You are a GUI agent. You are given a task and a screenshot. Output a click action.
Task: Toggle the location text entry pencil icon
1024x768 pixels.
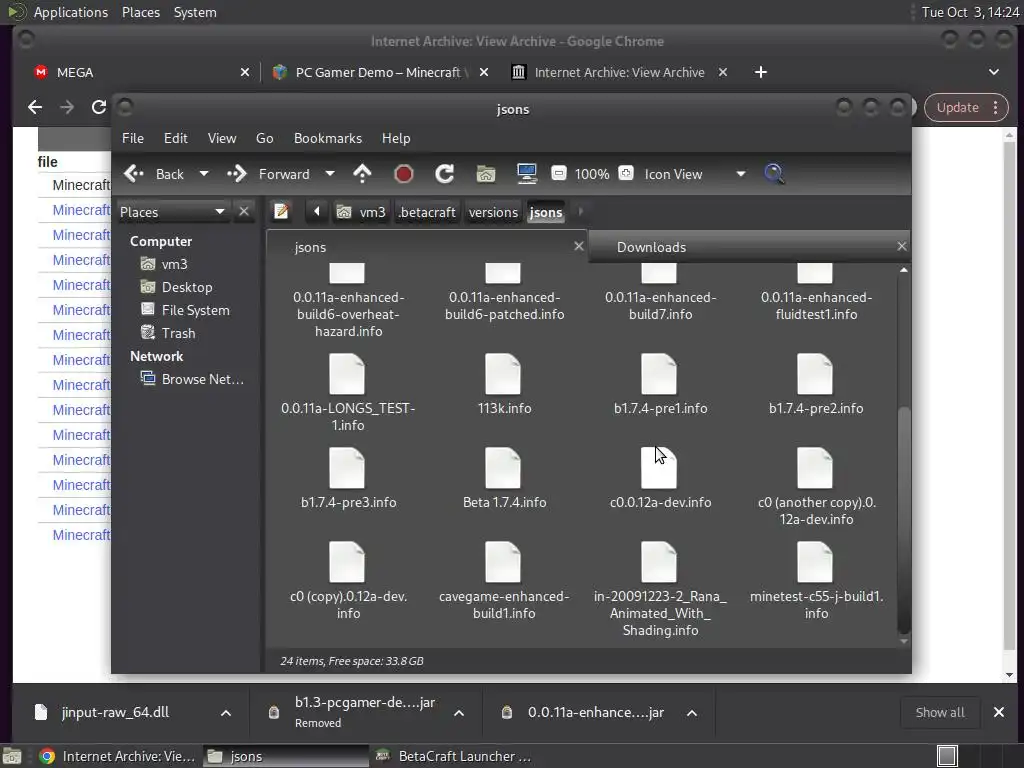(x=281, y=212)
